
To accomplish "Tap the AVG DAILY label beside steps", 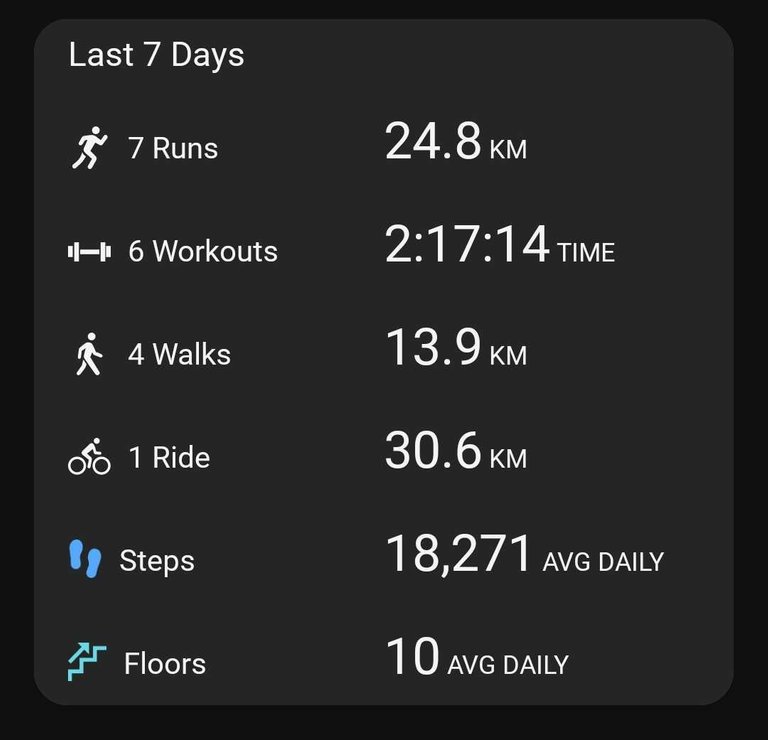I will pos(603,562).
